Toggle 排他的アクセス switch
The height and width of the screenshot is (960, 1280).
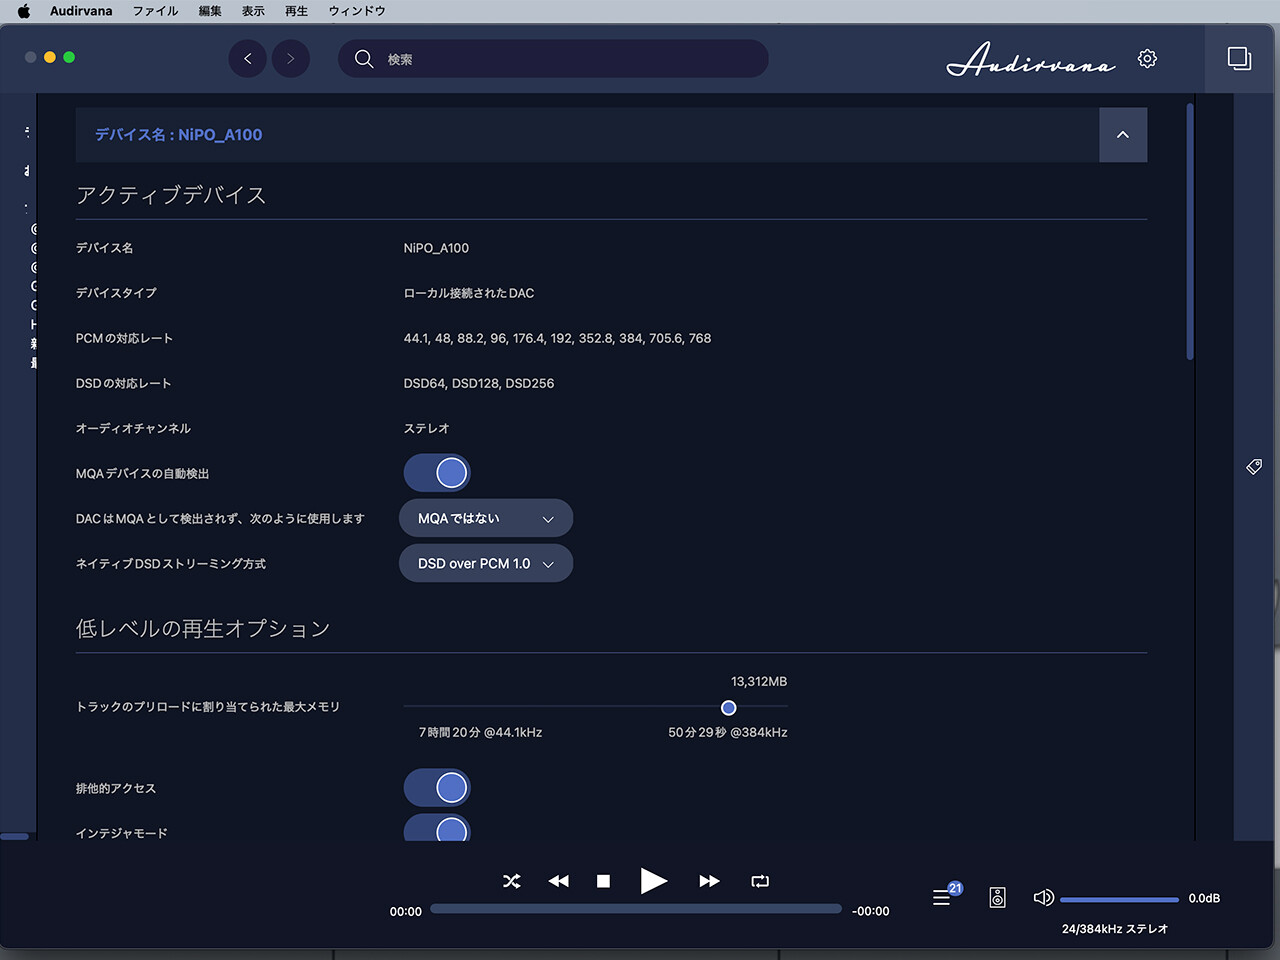click(437, 788)
